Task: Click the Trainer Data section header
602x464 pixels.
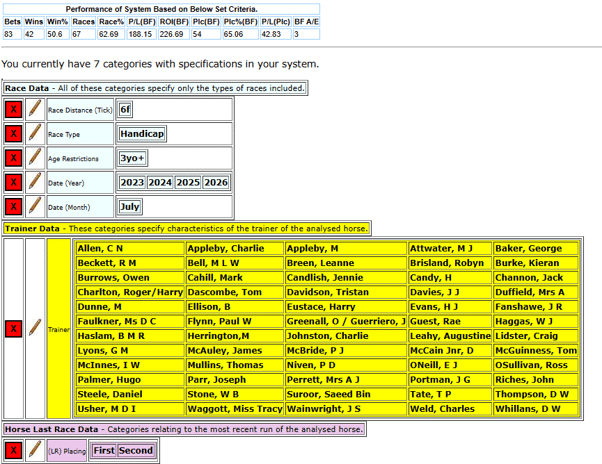Action: tap(187, 229)
